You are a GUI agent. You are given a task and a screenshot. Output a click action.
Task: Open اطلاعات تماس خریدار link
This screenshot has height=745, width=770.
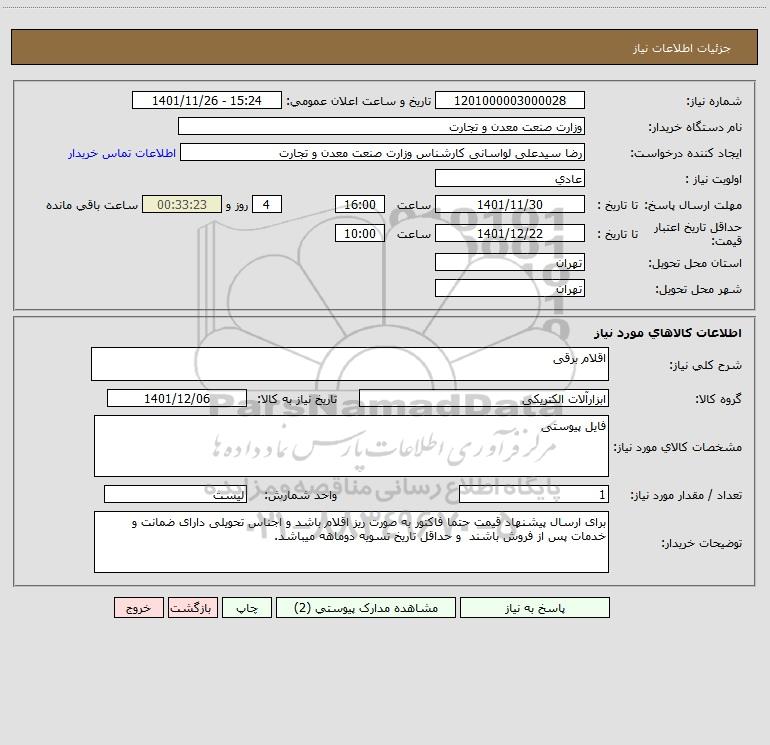pyautogui.click(x=122, y=153)
